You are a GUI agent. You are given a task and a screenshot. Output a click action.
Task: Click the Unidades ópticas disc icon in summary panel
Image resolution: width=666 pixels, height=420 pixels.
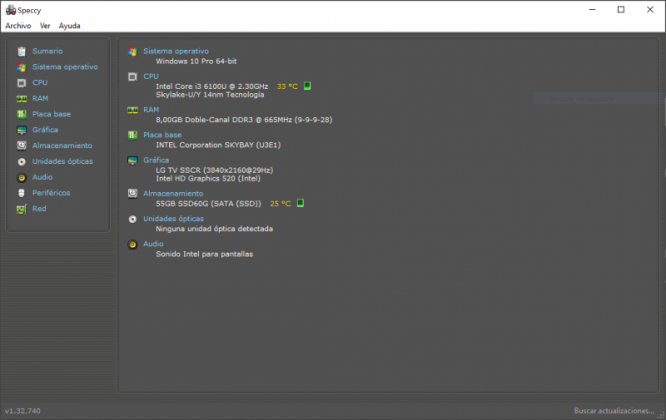133,219
